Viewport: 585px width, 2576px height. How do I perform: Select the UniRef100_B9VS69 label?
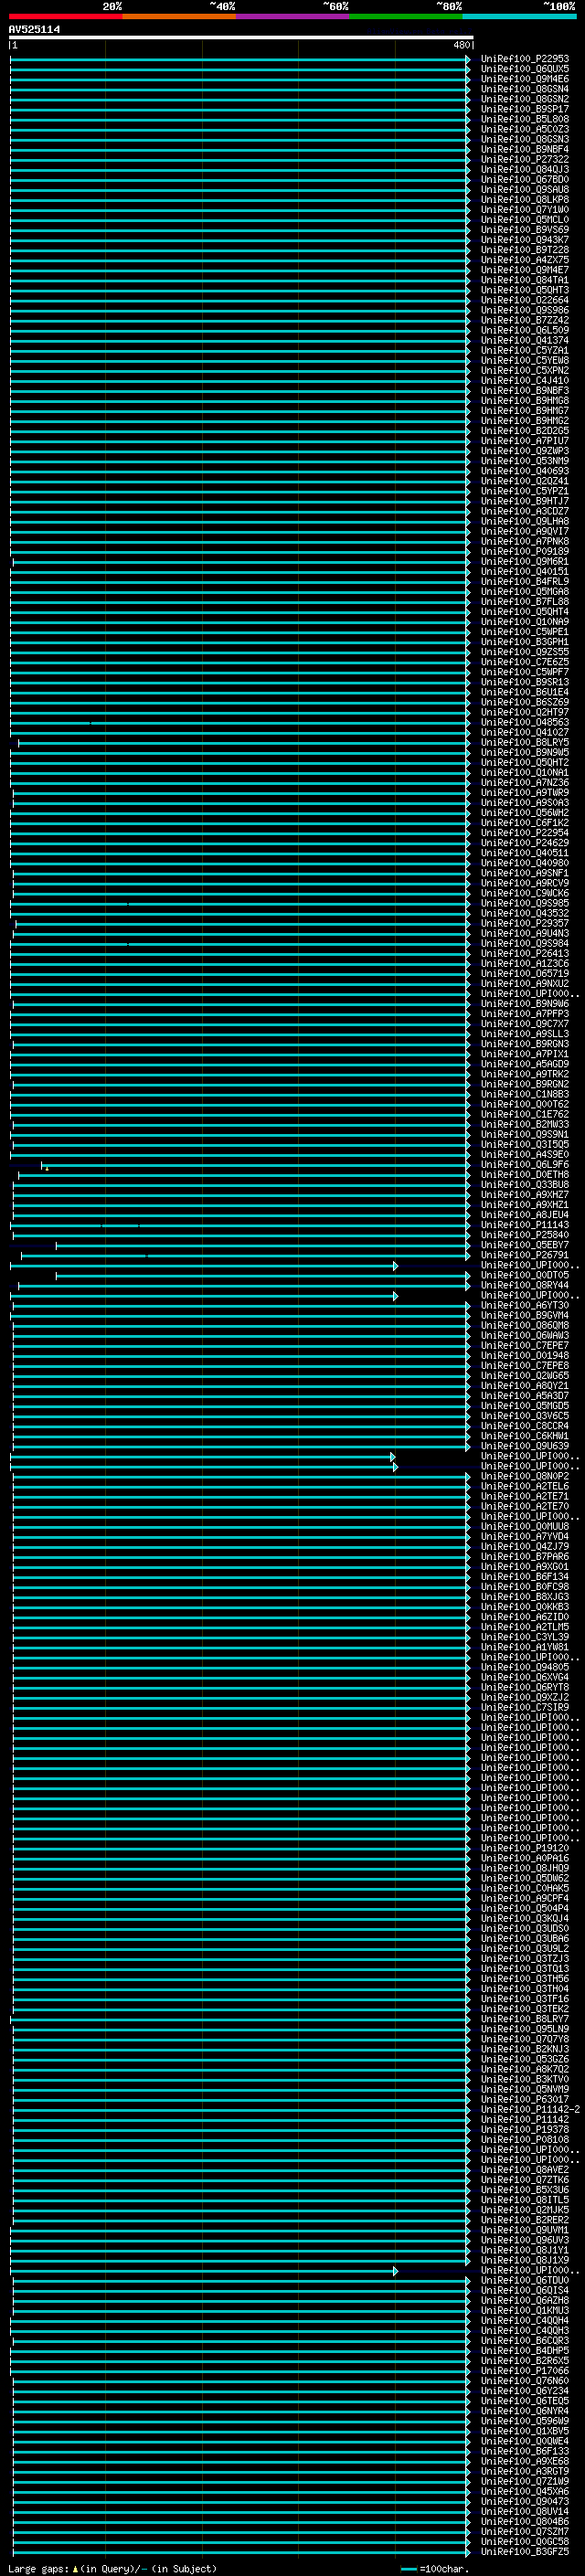point(524,230)
